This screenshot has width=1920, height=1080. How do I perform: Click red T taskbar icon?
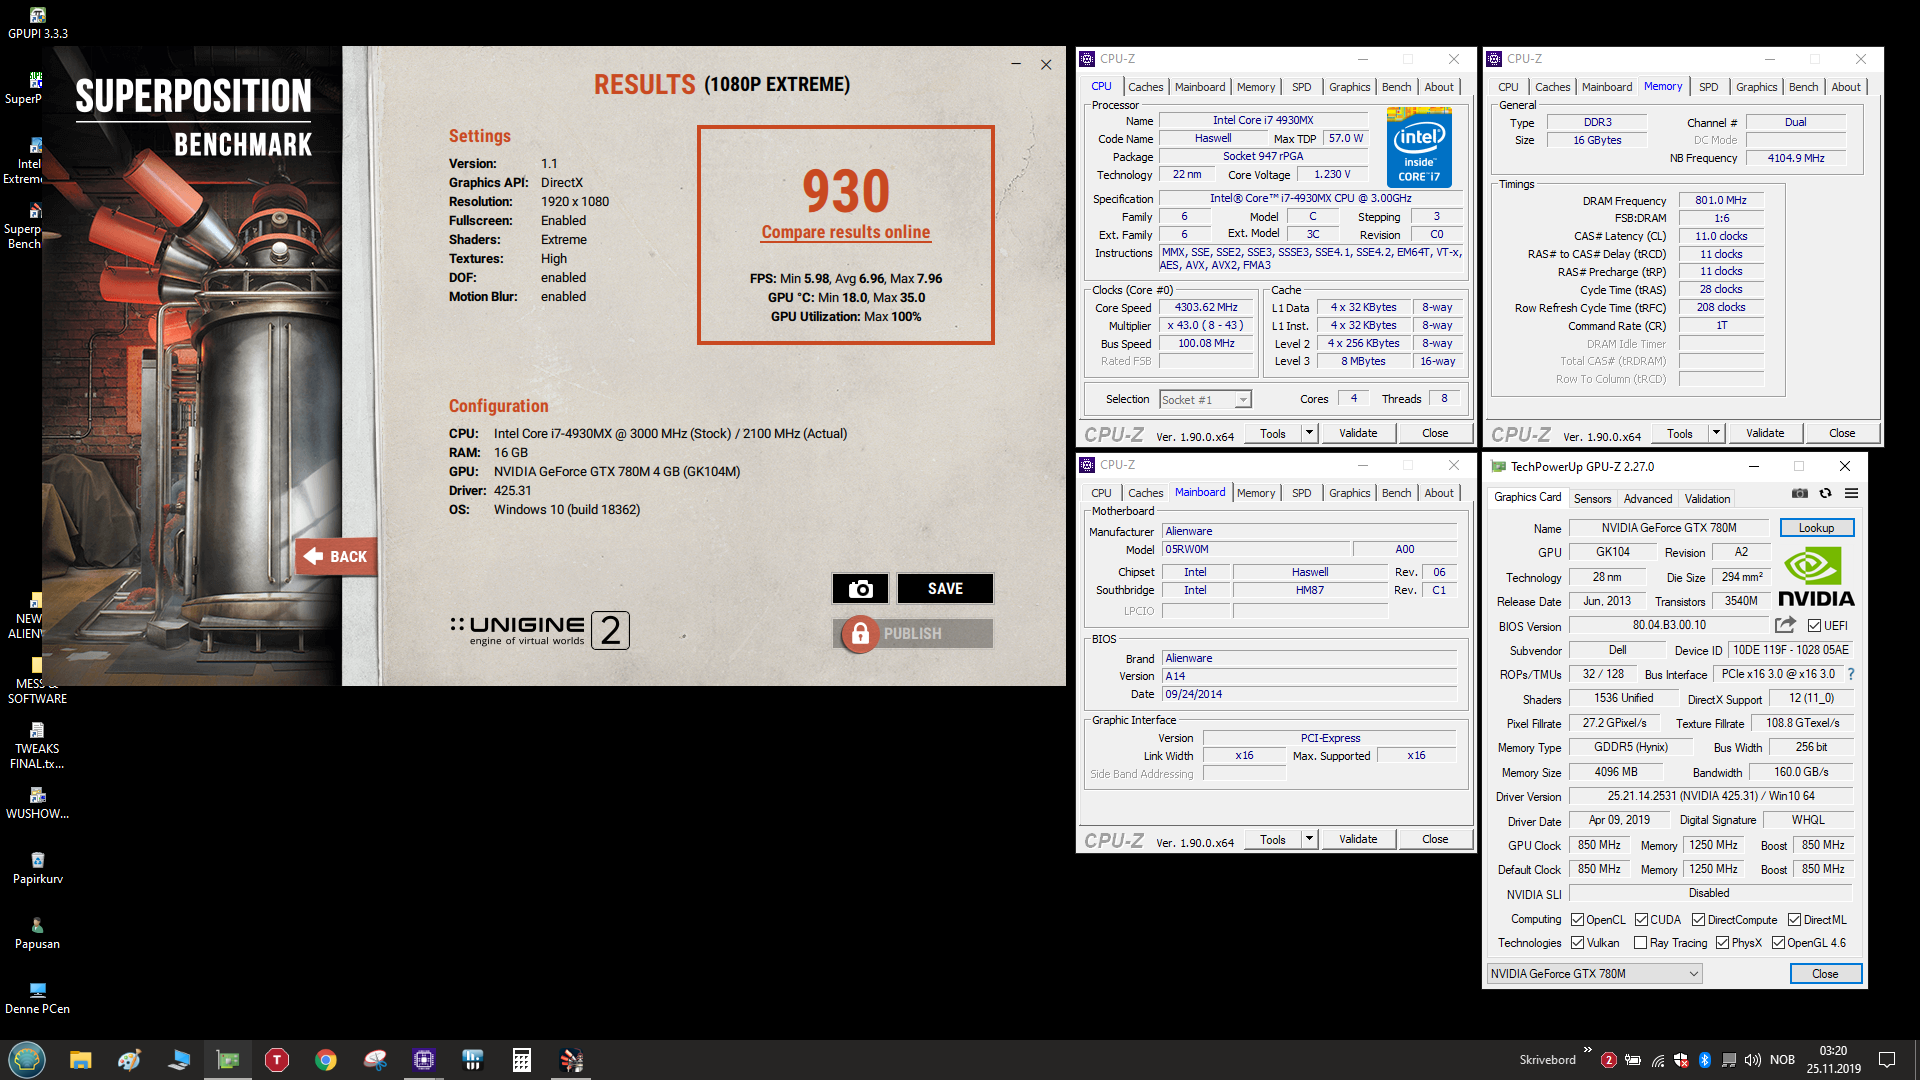[x=277, y=1060]
